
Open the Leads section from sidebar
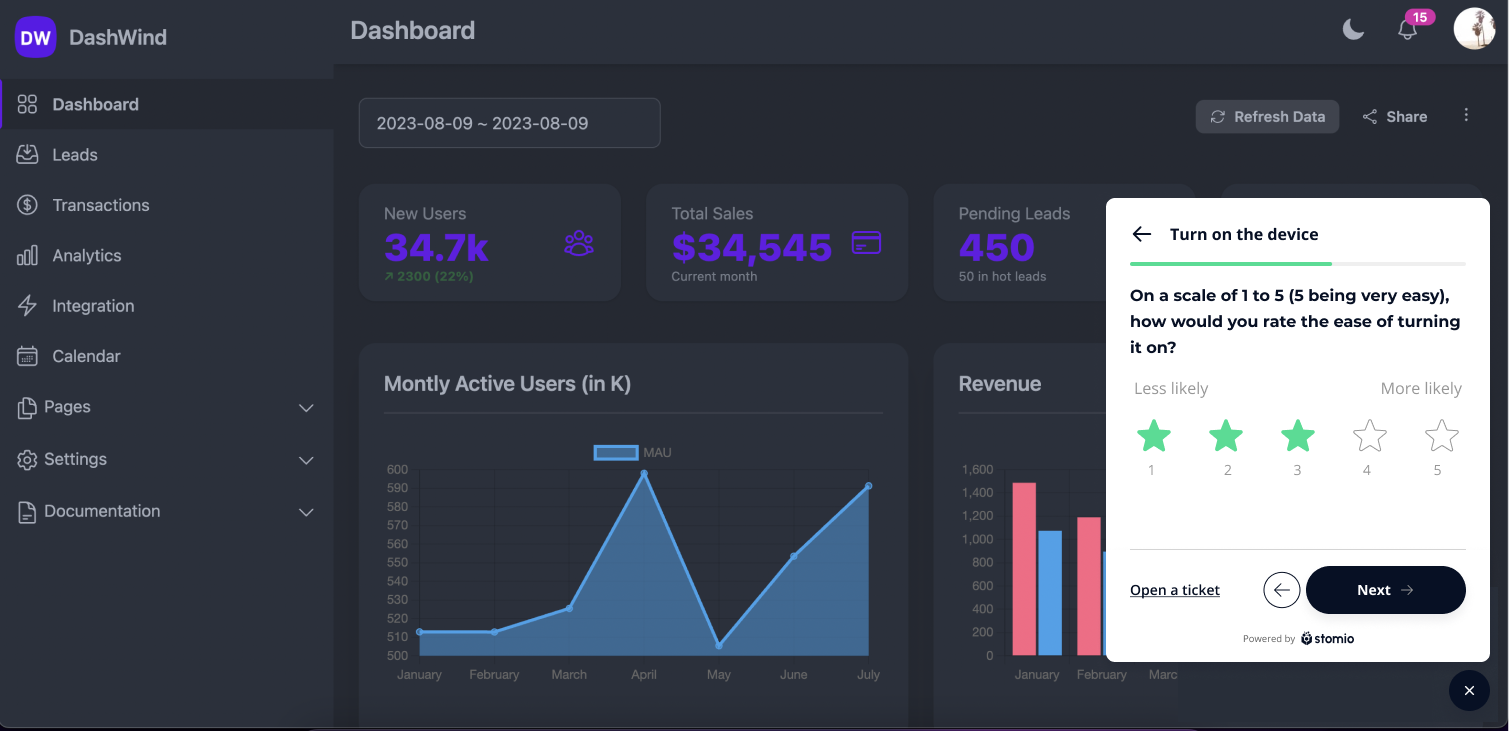74,154
